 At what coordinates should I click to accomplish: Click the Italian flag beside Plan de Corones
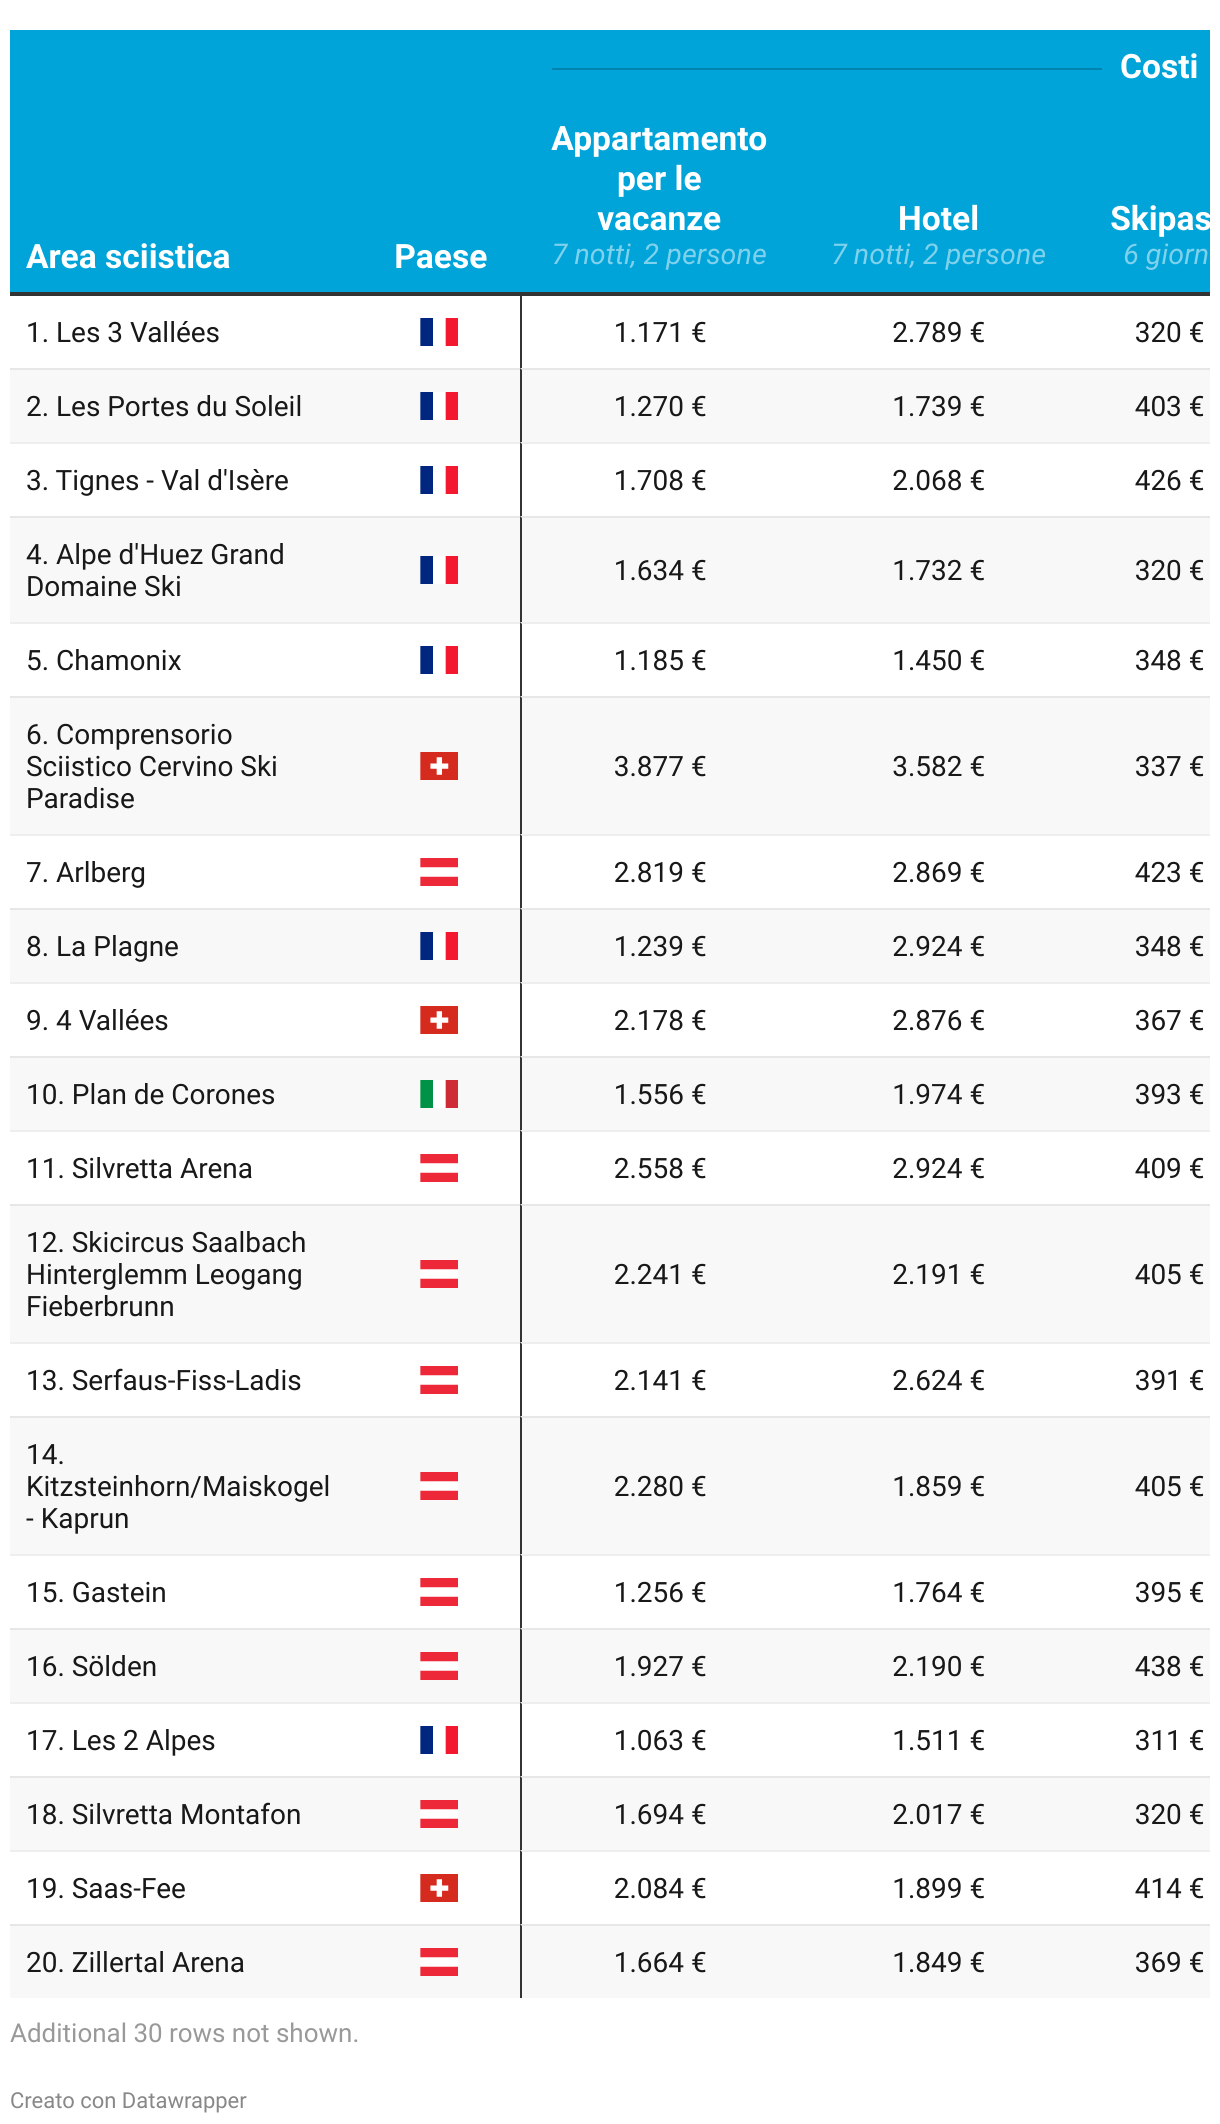point(439,1094)
